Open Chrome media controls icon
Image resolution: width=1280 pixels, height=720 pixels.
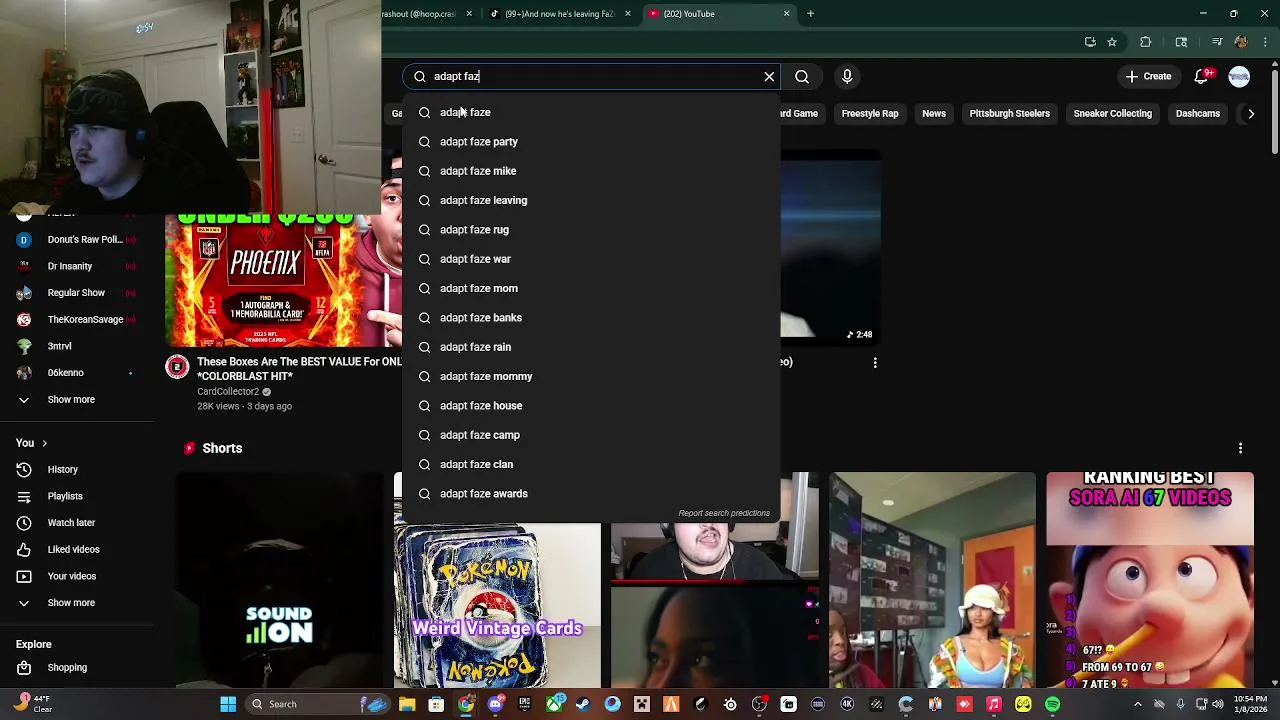(1217, 42)
